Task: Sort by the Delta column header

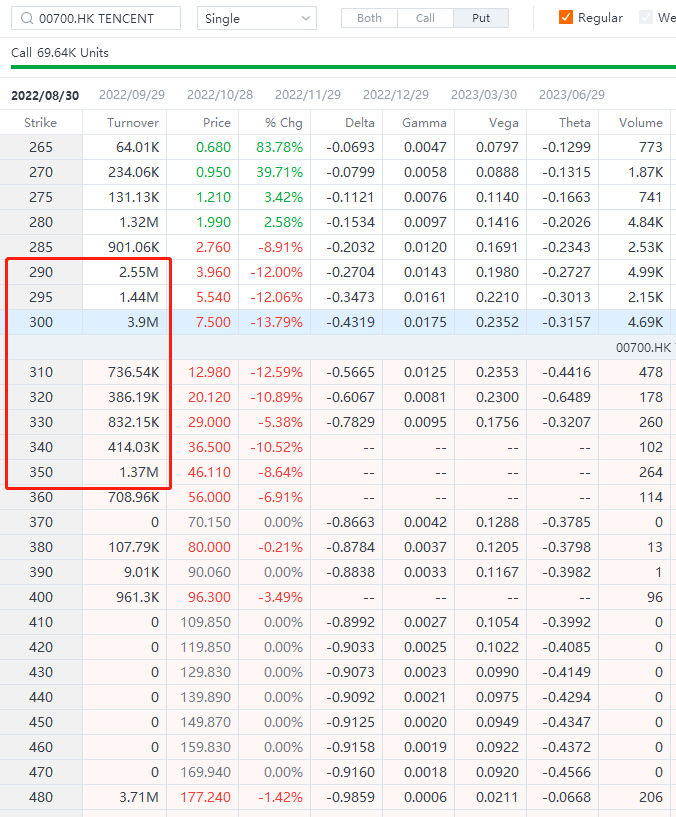Action: [x=360, y=122]
